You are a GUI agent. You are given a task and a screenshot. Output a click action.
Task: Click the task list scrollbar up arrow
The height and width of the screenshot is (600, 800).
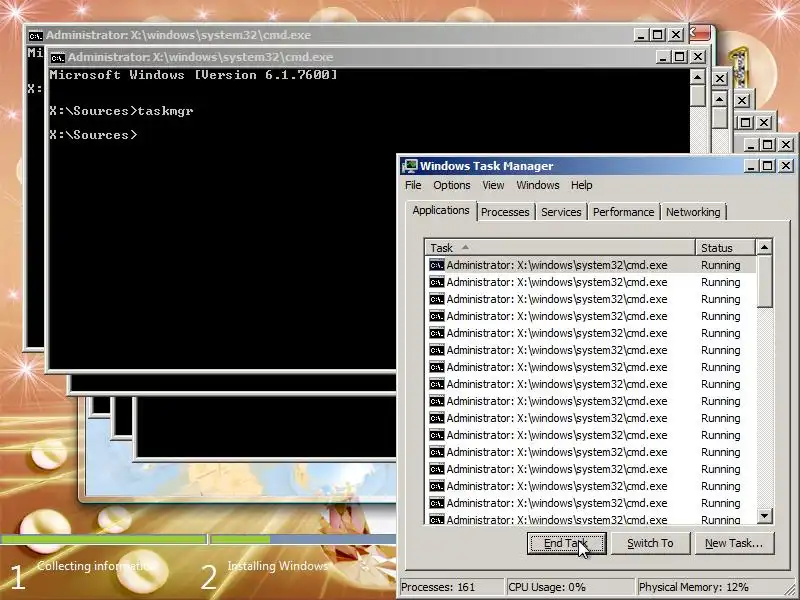764,247
